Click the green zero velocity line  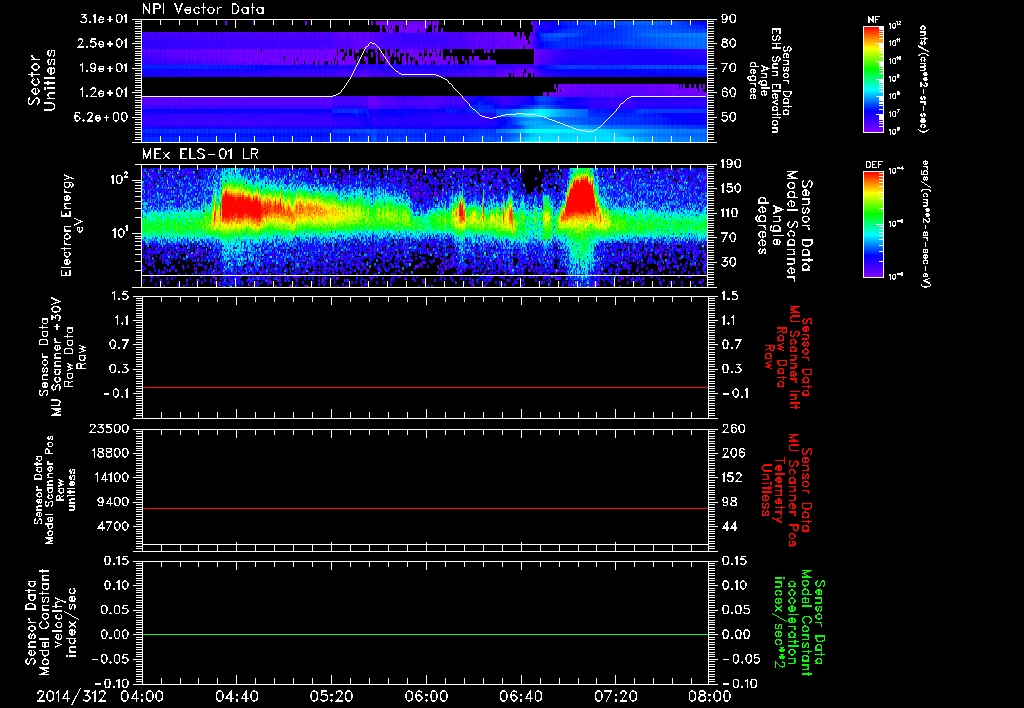tap(425, 634)
